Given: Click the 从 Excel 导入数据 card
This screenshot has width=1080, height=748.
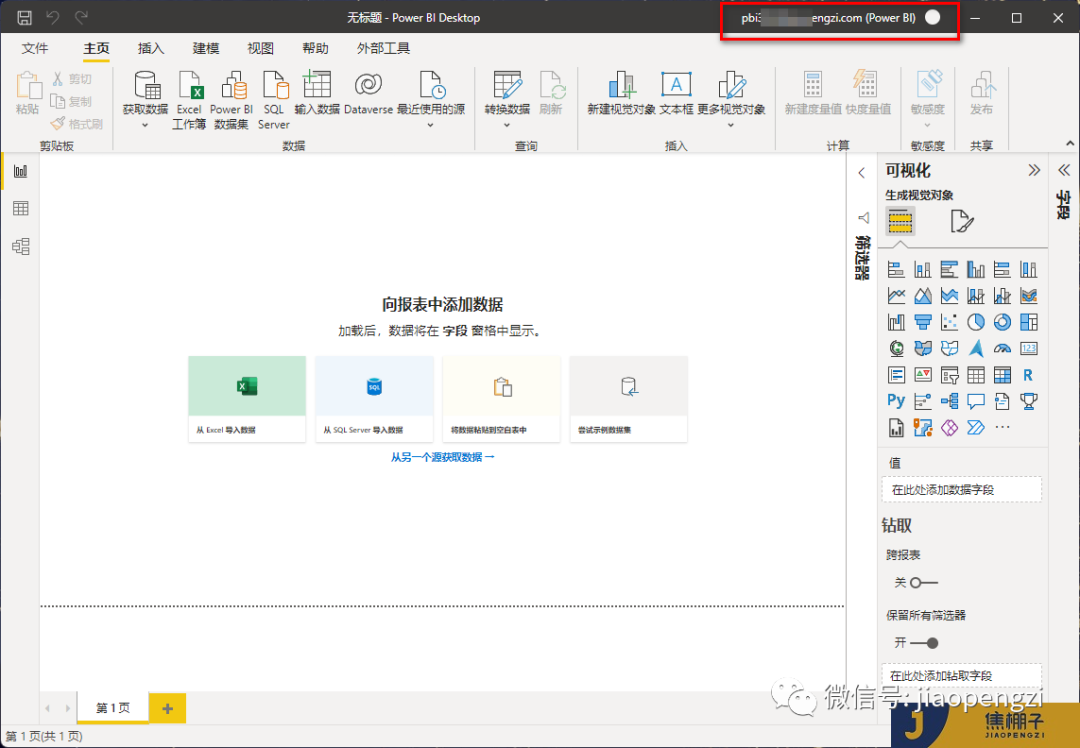Looking at the screenshot, I should [247, 399].
